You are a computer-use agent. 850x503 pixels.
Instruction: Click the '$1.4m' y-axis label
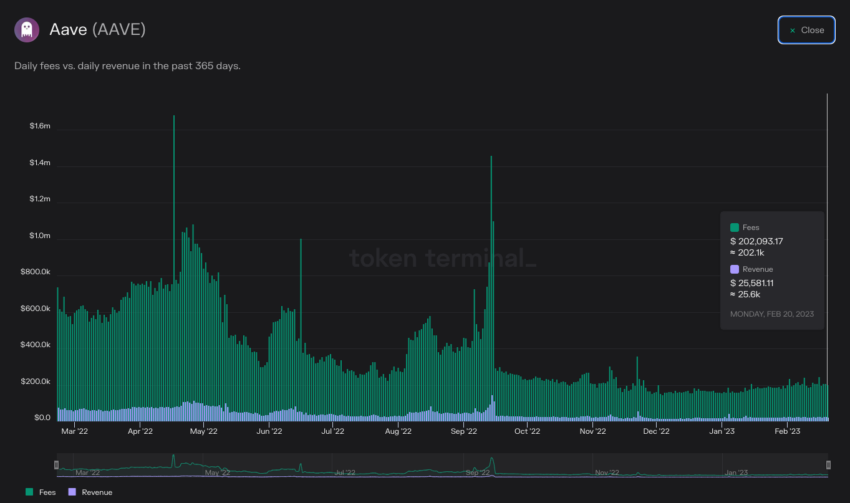tap(40, 163)
